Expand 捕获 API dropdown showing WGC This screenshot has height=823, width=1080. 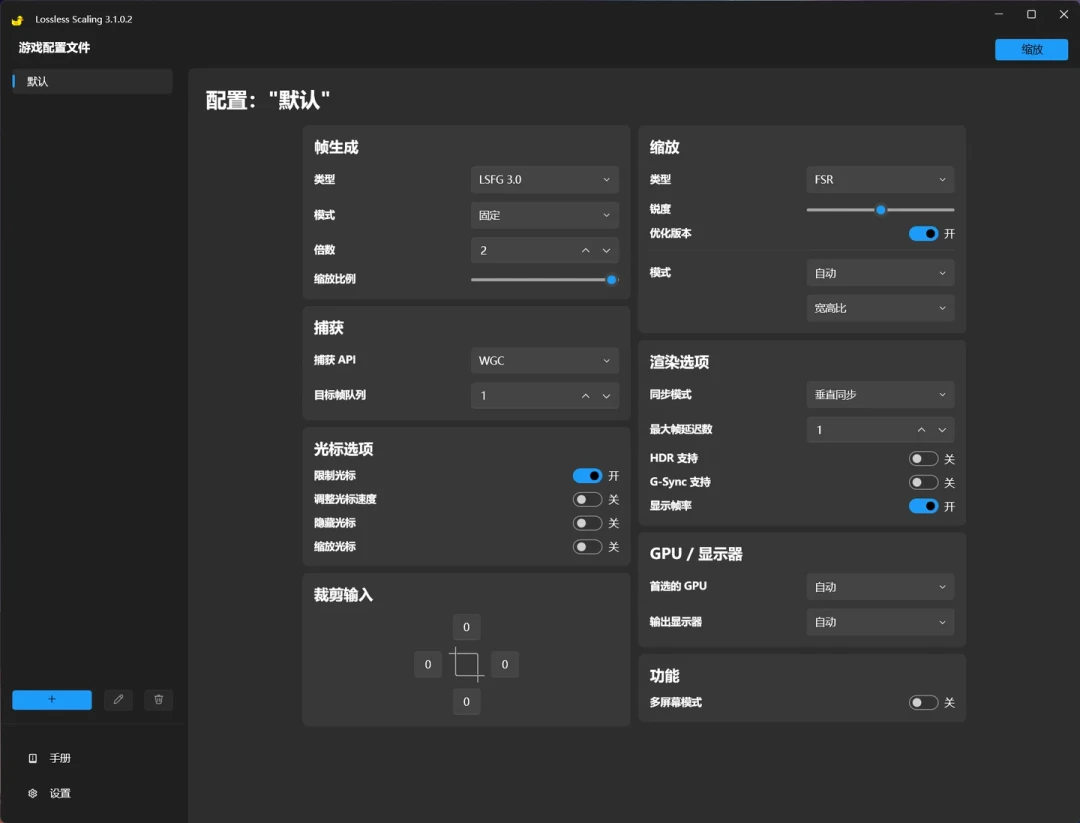(545, 360)
